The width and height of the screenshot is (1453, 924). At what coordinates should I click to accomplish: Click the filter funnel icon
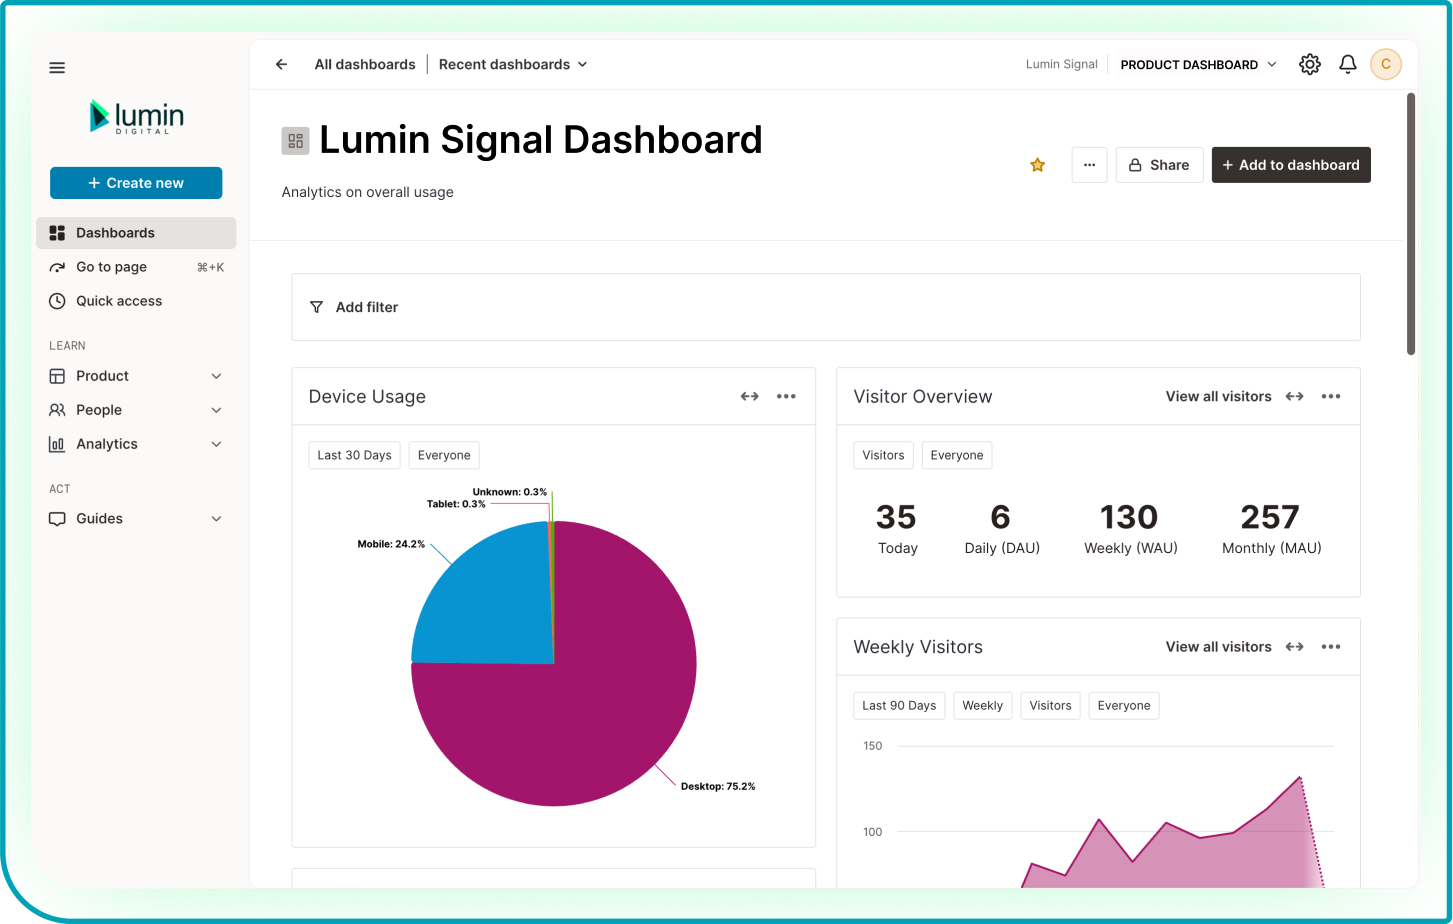pyautogui.click(x=316, y=307)
